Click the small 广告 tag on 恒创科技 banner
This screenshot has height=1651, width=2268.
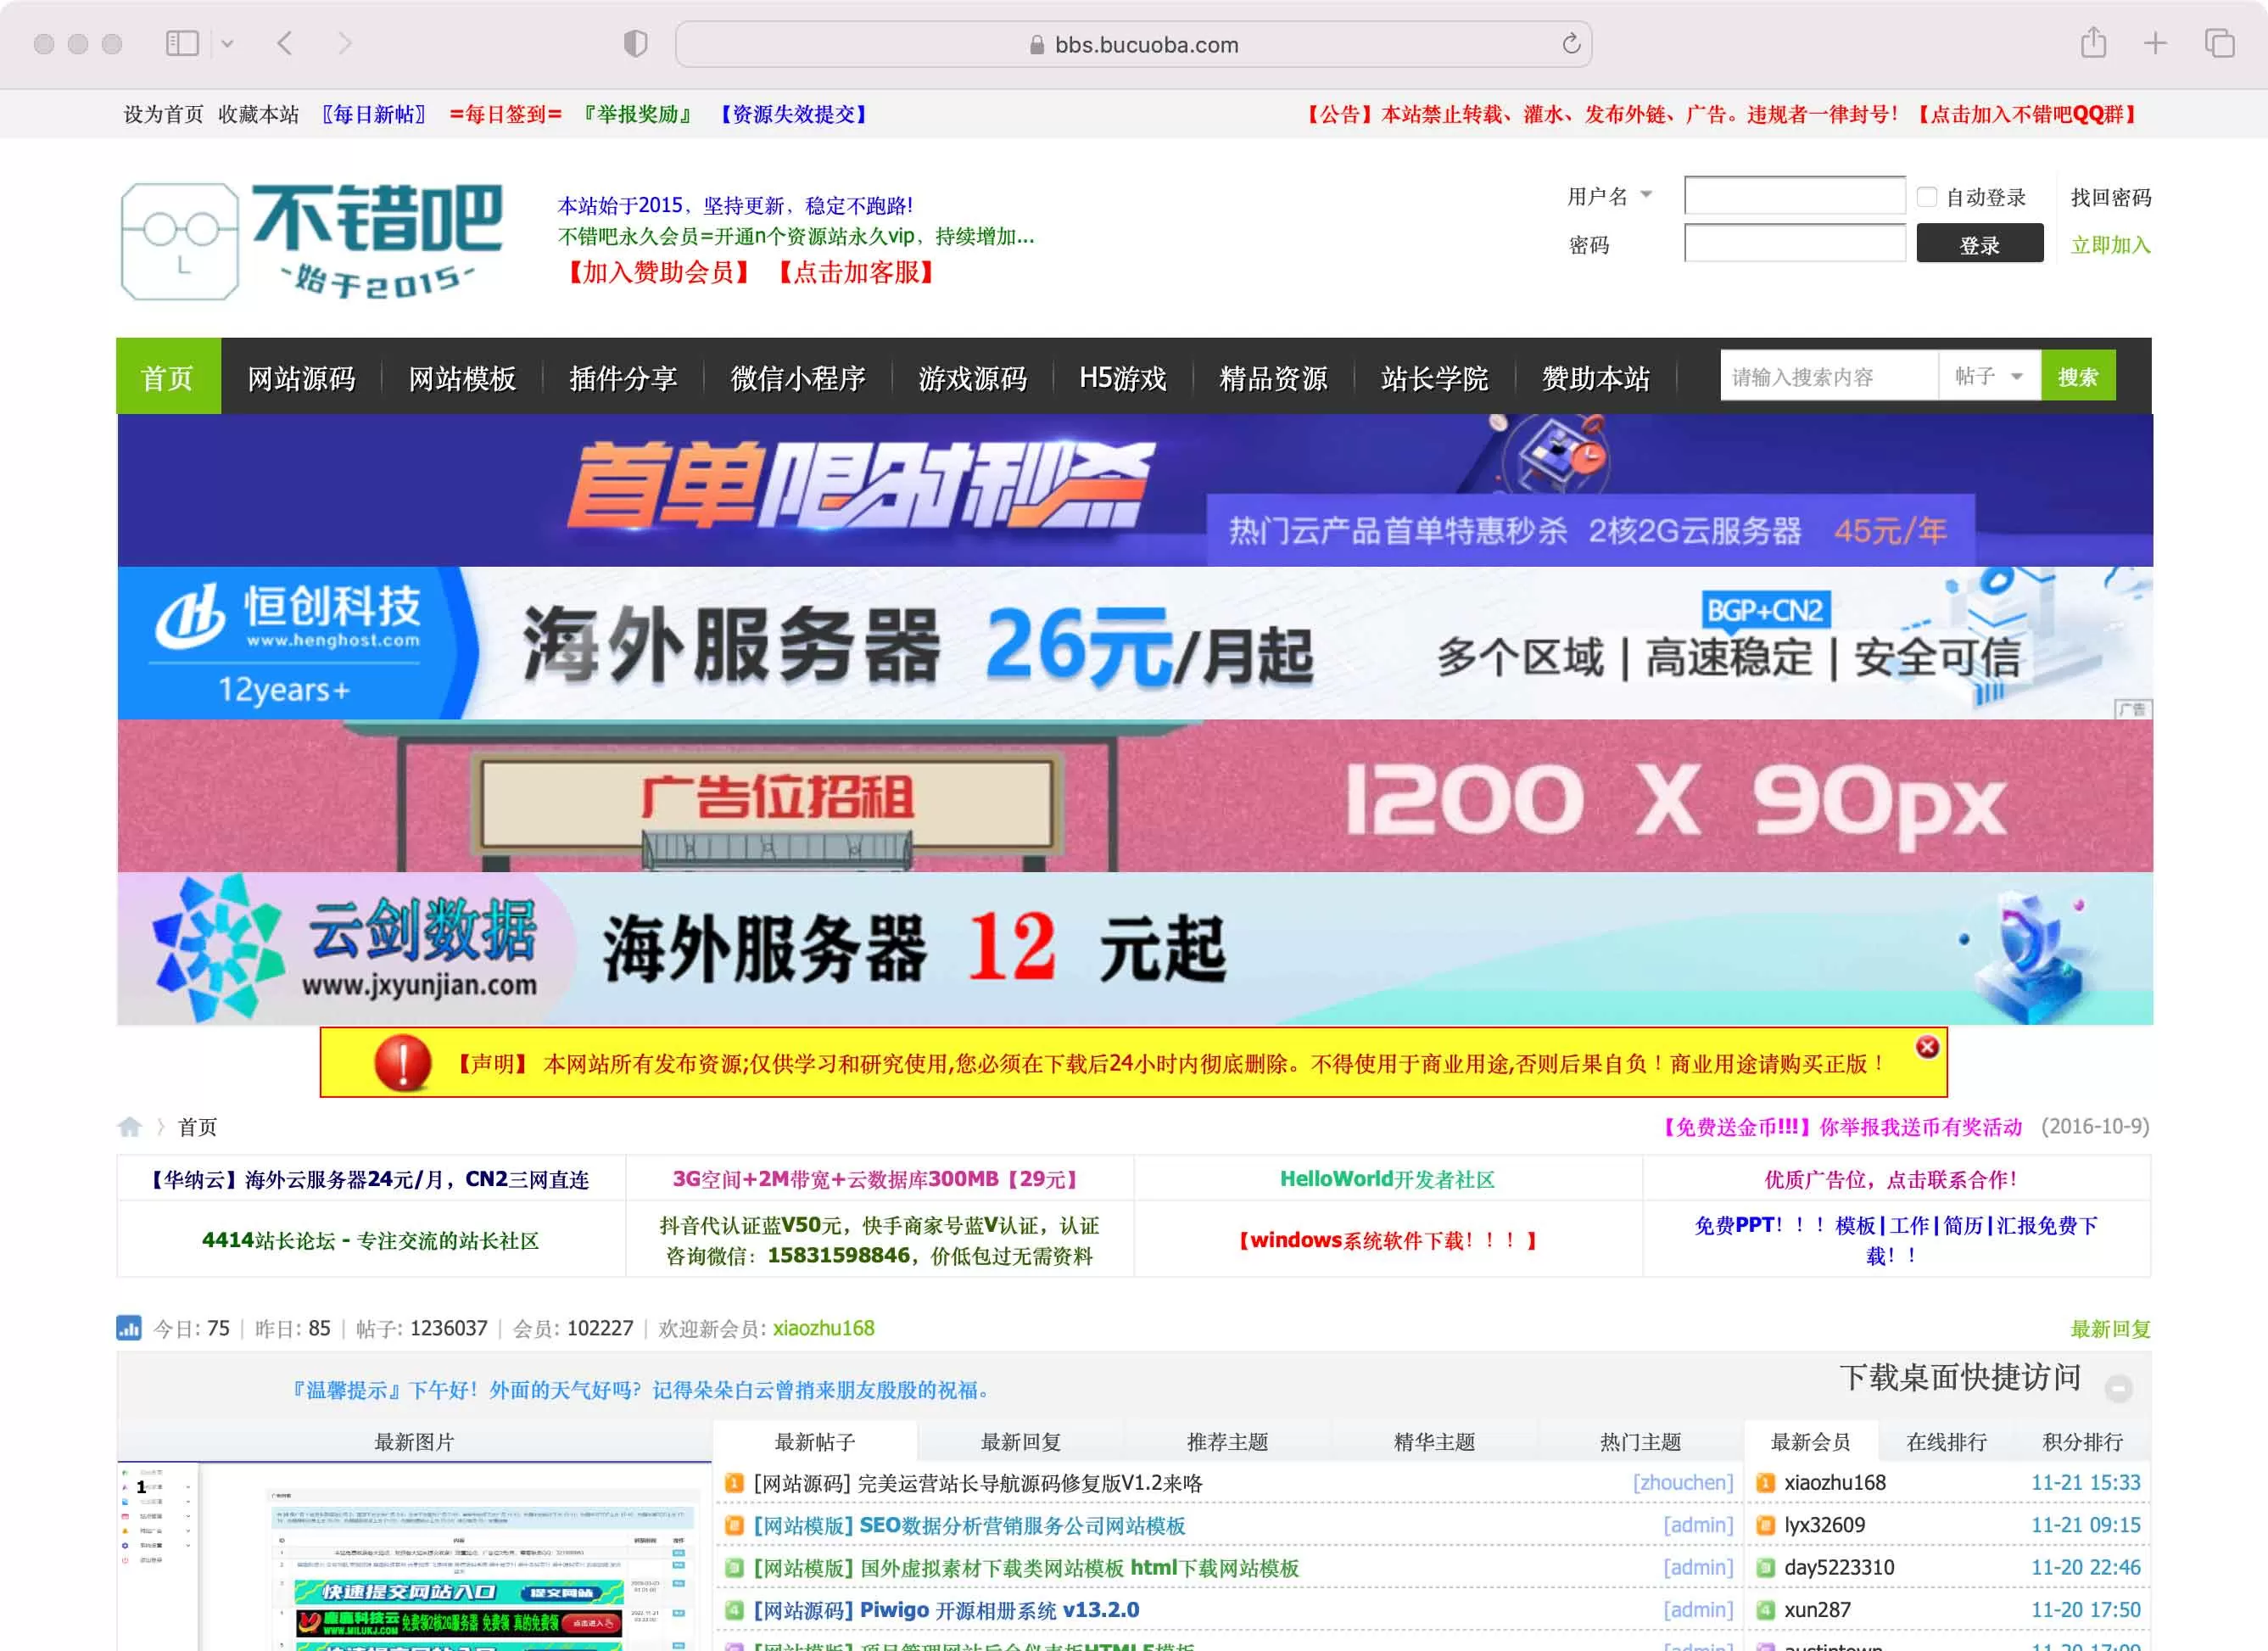point(2133,709)
